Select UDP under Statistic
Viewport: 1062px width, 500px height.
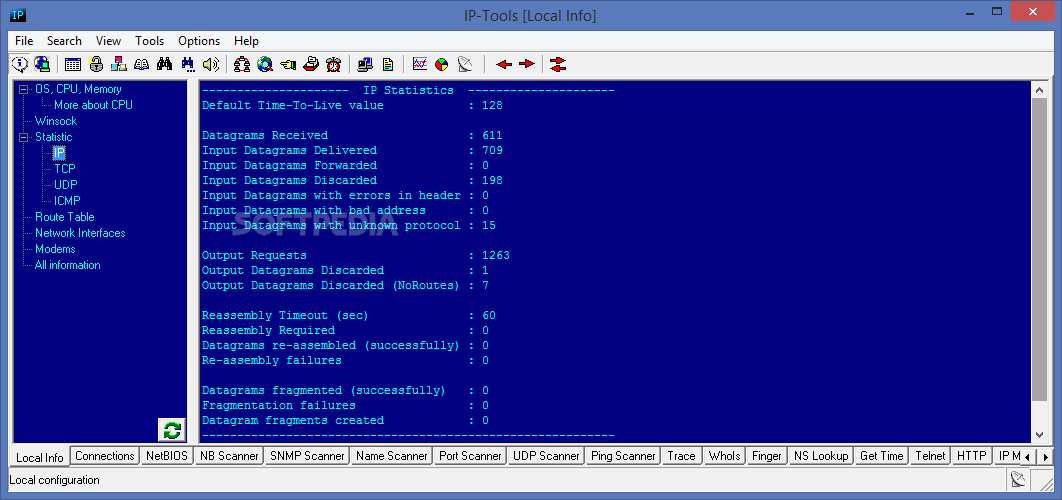(65, 185)
